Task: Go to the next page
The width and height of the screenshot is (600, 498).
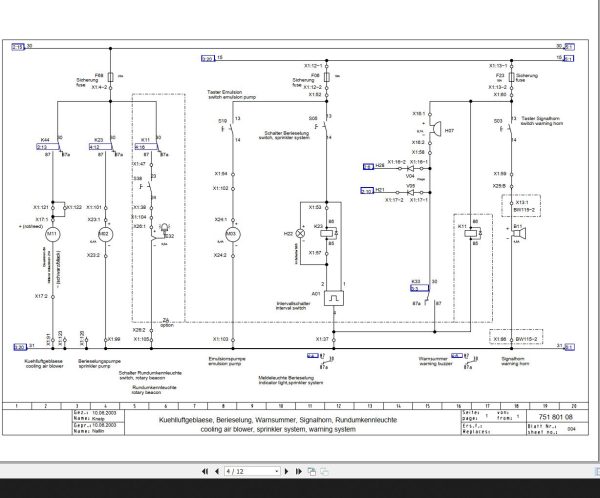Action: pos(286,471)
